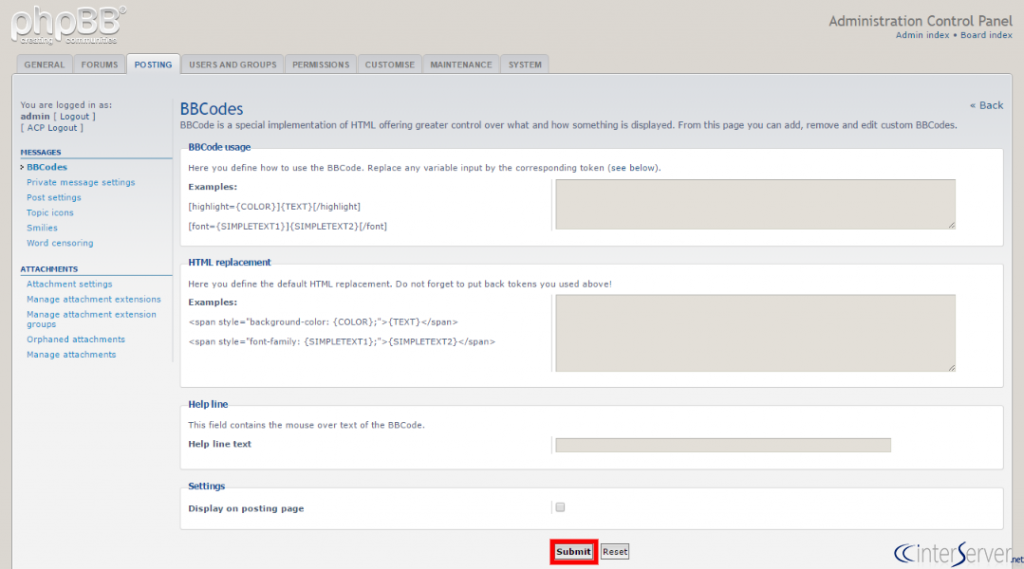Click the Display on posting page label

point(246,508)
